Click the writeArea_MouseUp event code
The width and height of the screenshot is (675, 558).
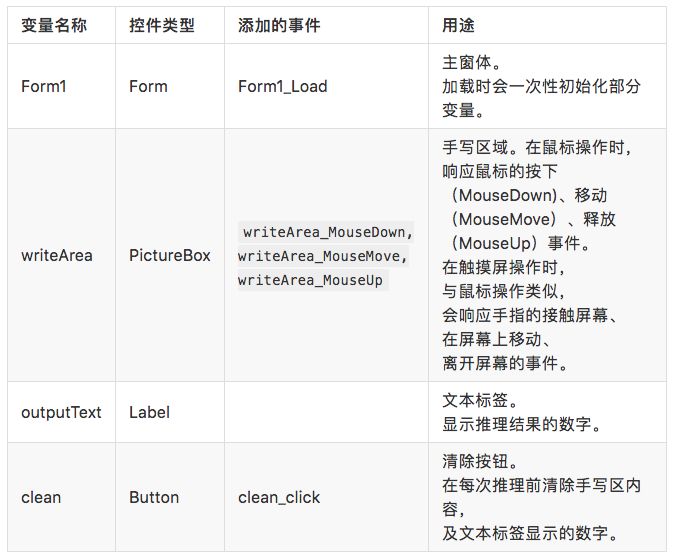point(310,280)
